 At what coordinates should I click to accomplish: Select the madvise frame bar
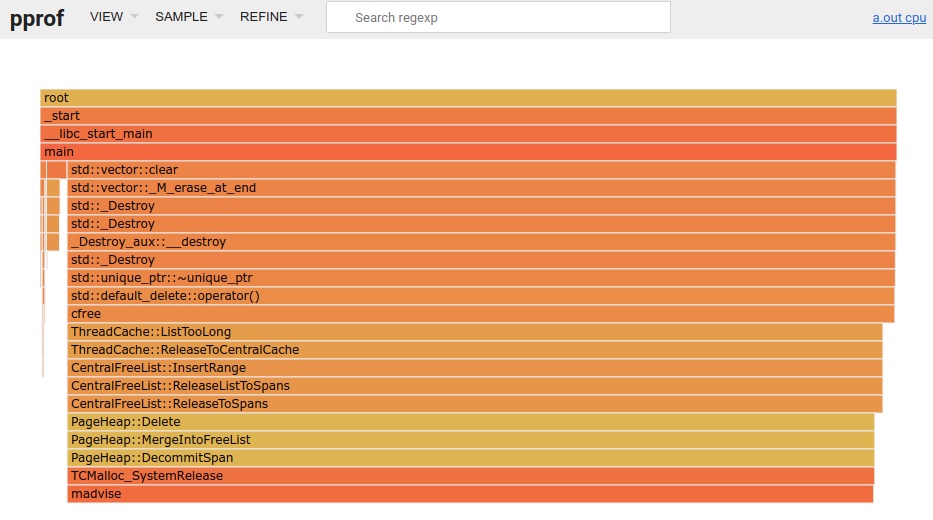(470, 494)
